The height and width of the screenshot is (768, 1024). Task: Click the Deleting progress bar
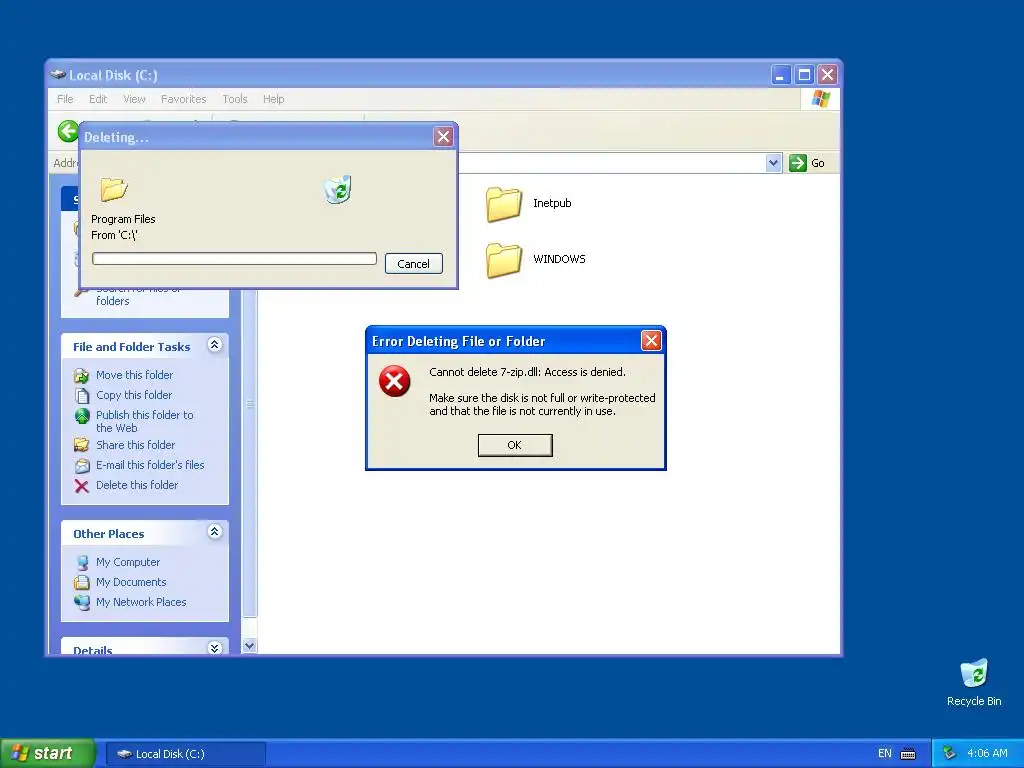234,259
